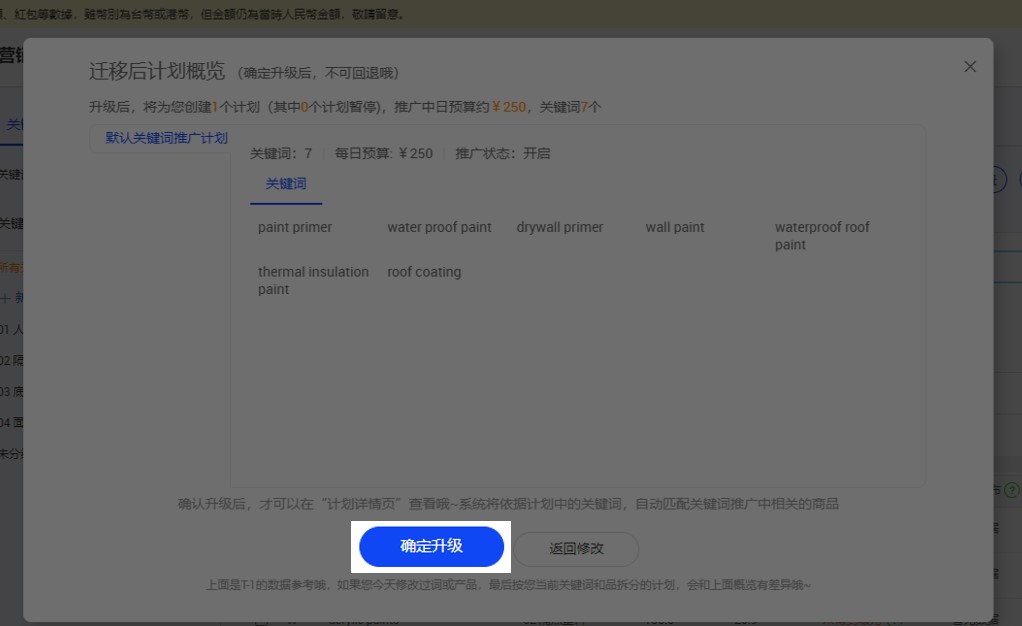The image size is (1022, 626).
Task: Click the 'wall paint' keyword
Action: pos(675,228)
